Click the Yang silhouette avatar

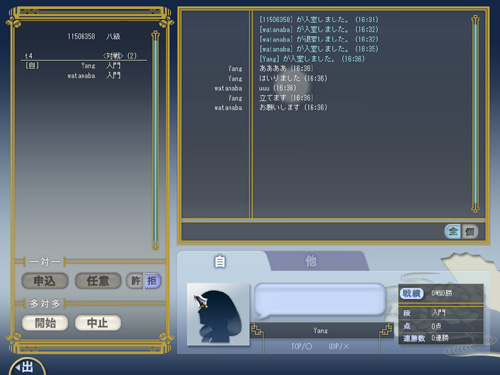(x=218, y=314)
